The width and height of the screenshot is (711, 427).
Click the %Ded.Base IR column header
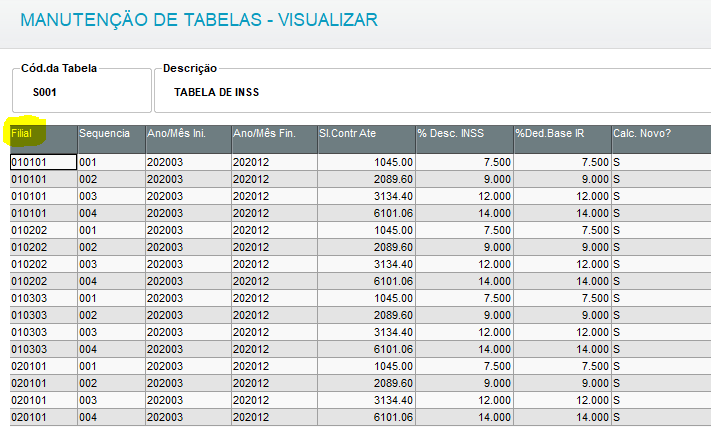(x=563, y=140)
